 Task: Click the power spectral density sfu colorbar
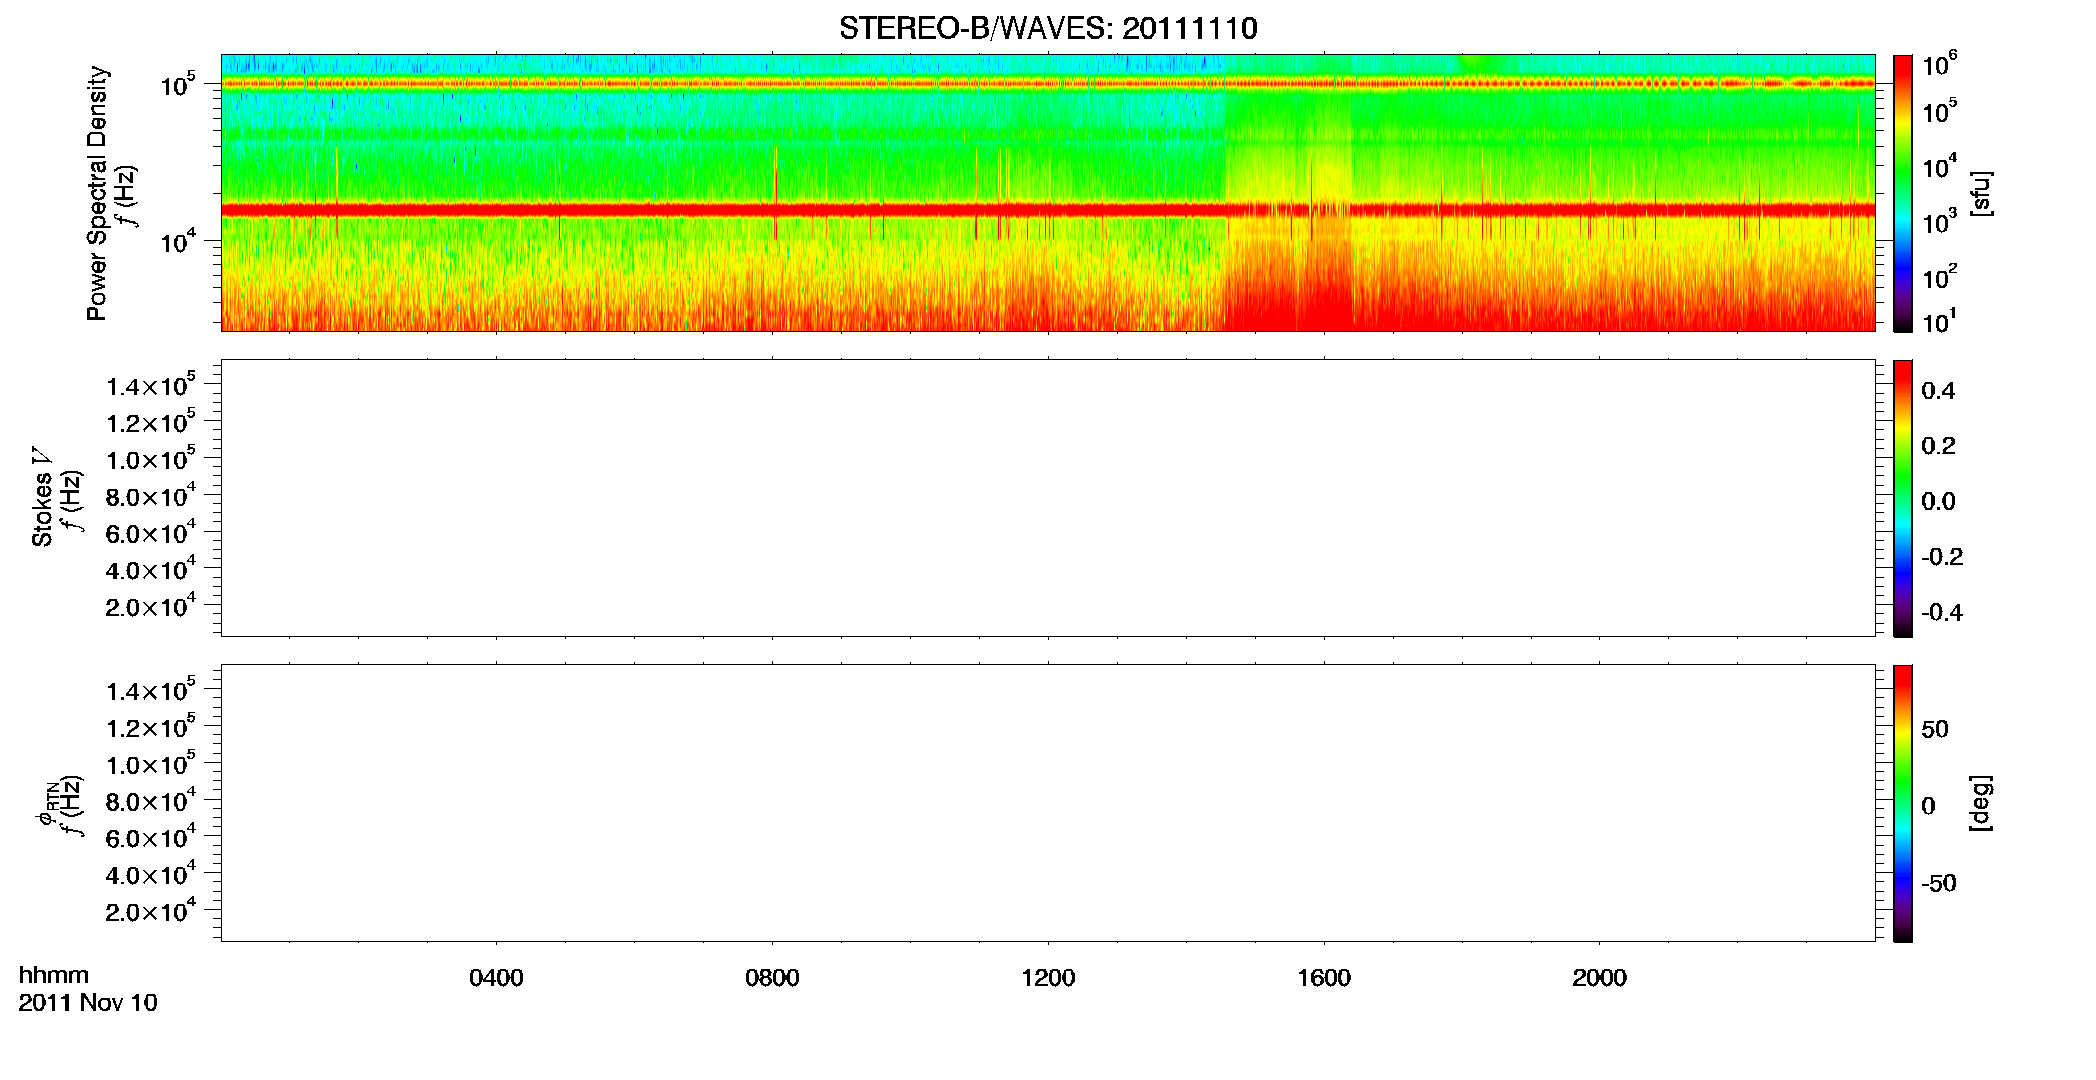(x=1903, y=193)
